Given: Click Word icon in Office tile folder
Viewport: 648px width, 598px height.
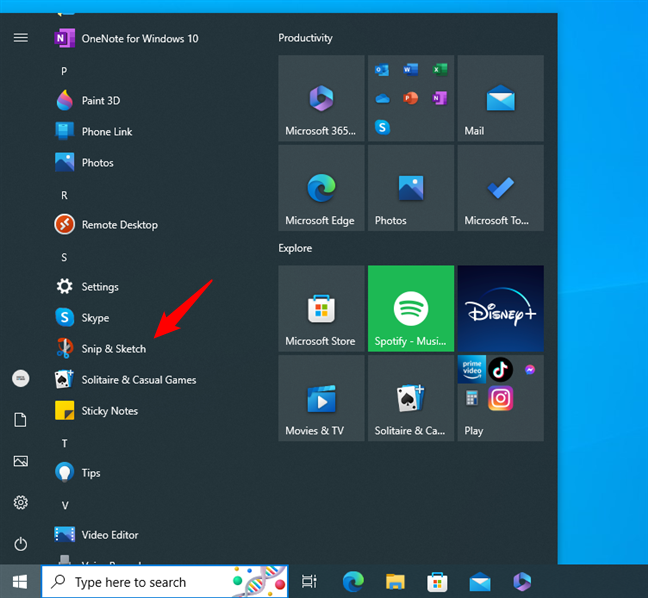Looking at the screenshot, I should [x=410, y=70].
